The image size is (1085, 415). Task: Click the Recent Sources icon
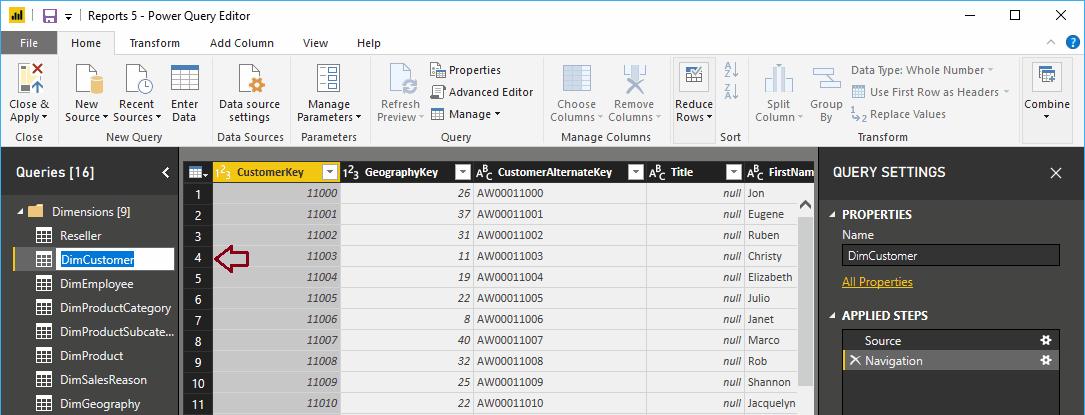pyautogui.click(x=137, y=79)
